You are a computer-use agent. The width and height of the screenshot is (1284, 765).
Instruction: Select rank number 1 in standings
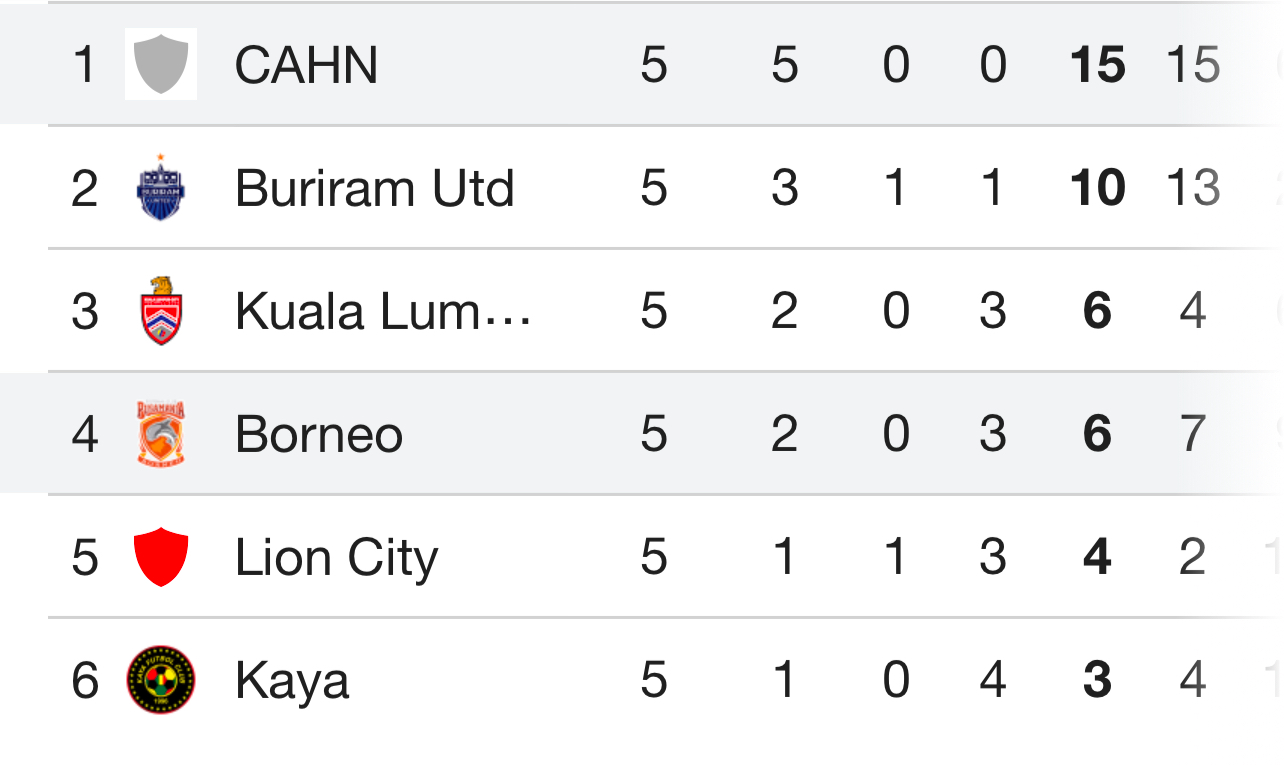point(85,65)
